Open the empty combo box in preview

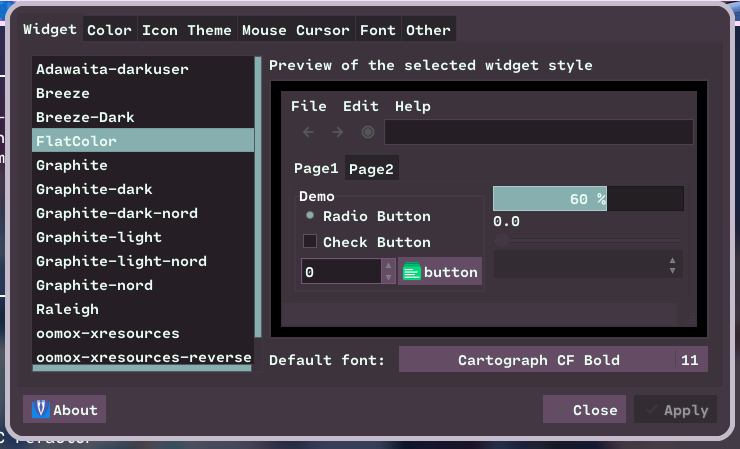[x=588, y=264]
